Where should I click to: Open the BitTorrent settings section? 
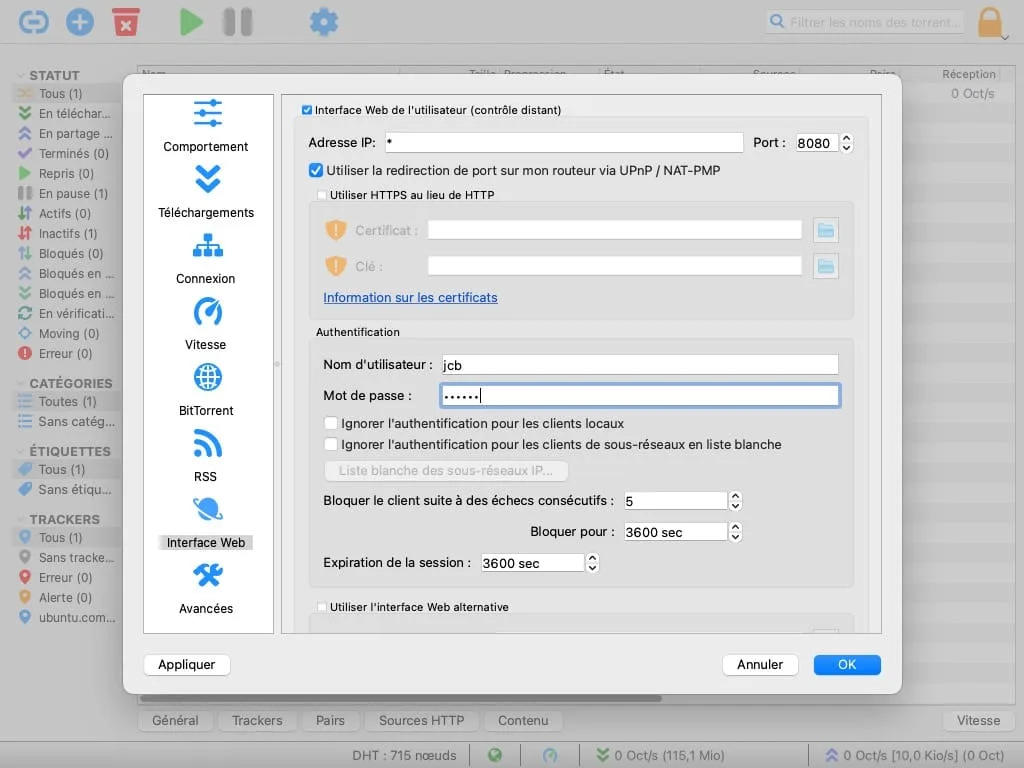pyautogui.click(x=206, y=390)
